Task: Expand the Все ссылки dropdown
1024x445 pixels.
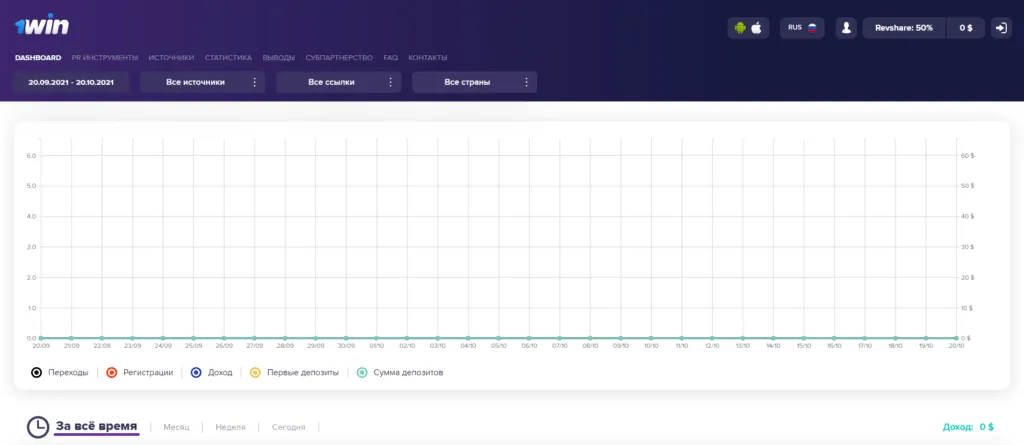Action: click(x=337, y=82)
